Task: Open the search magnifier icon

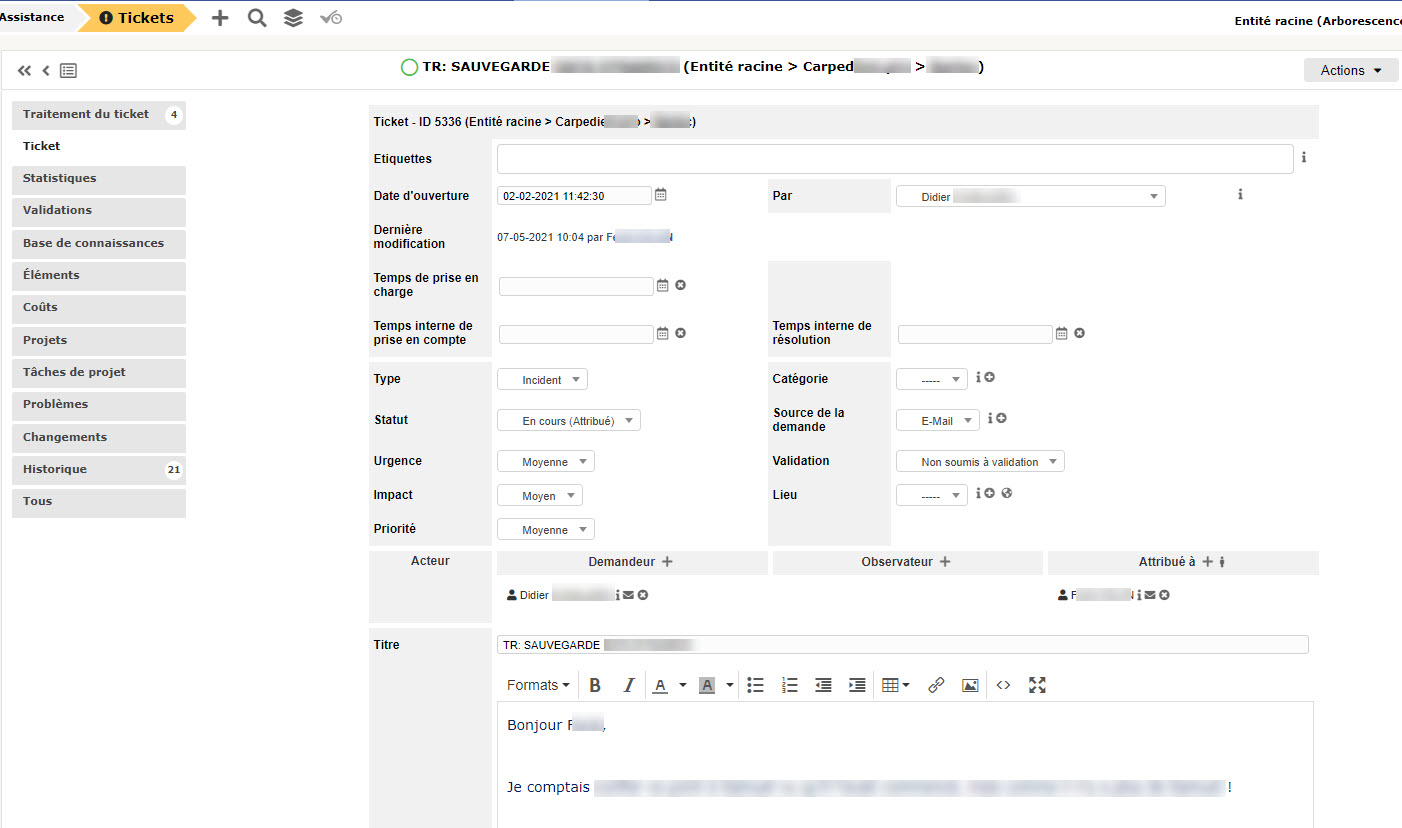Action: (257, 18)
